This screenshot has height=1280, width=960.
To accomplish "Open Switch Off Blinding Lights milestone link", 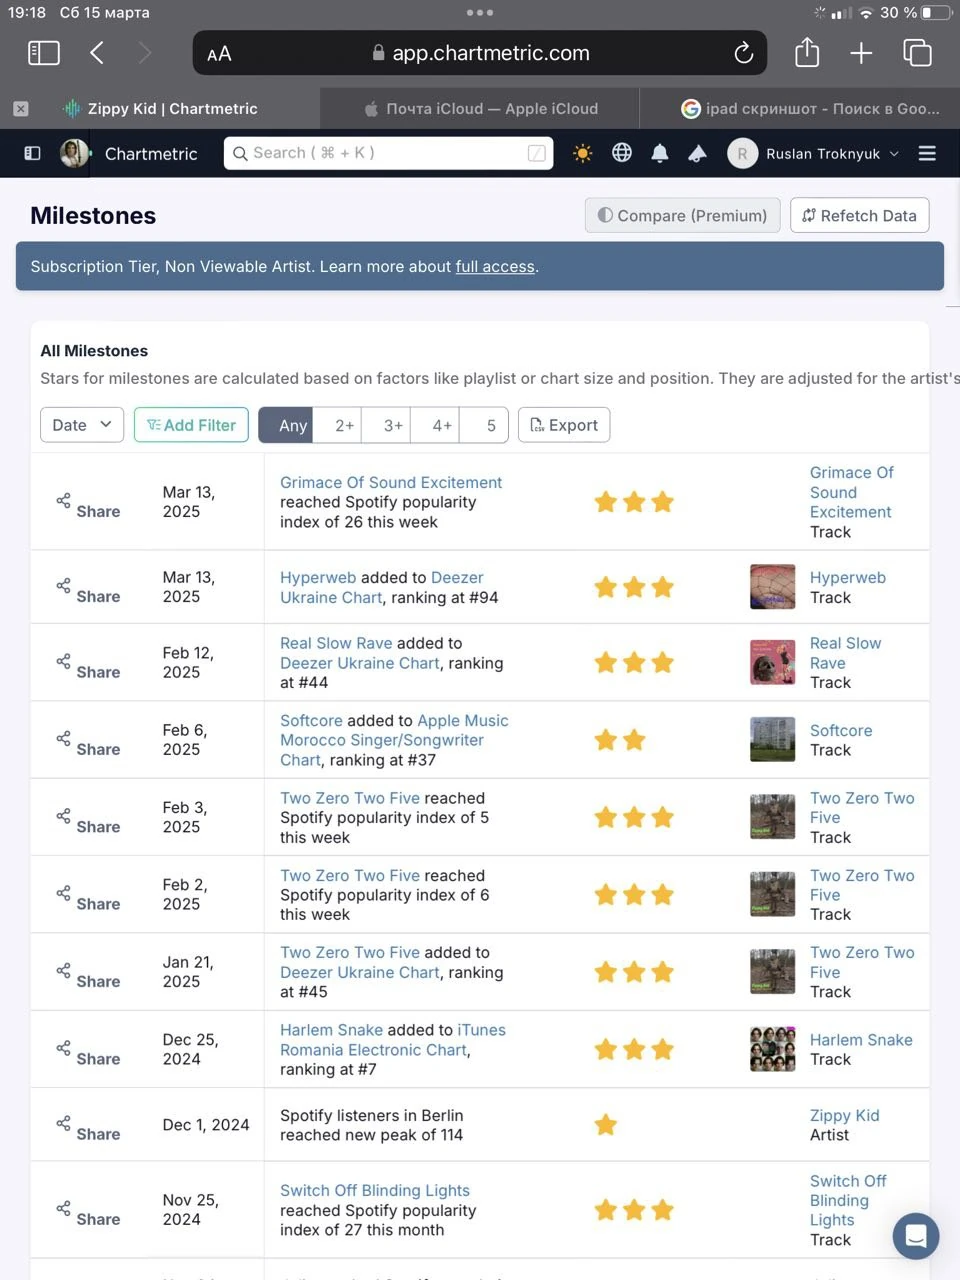I will click(x=375, y=1190).
